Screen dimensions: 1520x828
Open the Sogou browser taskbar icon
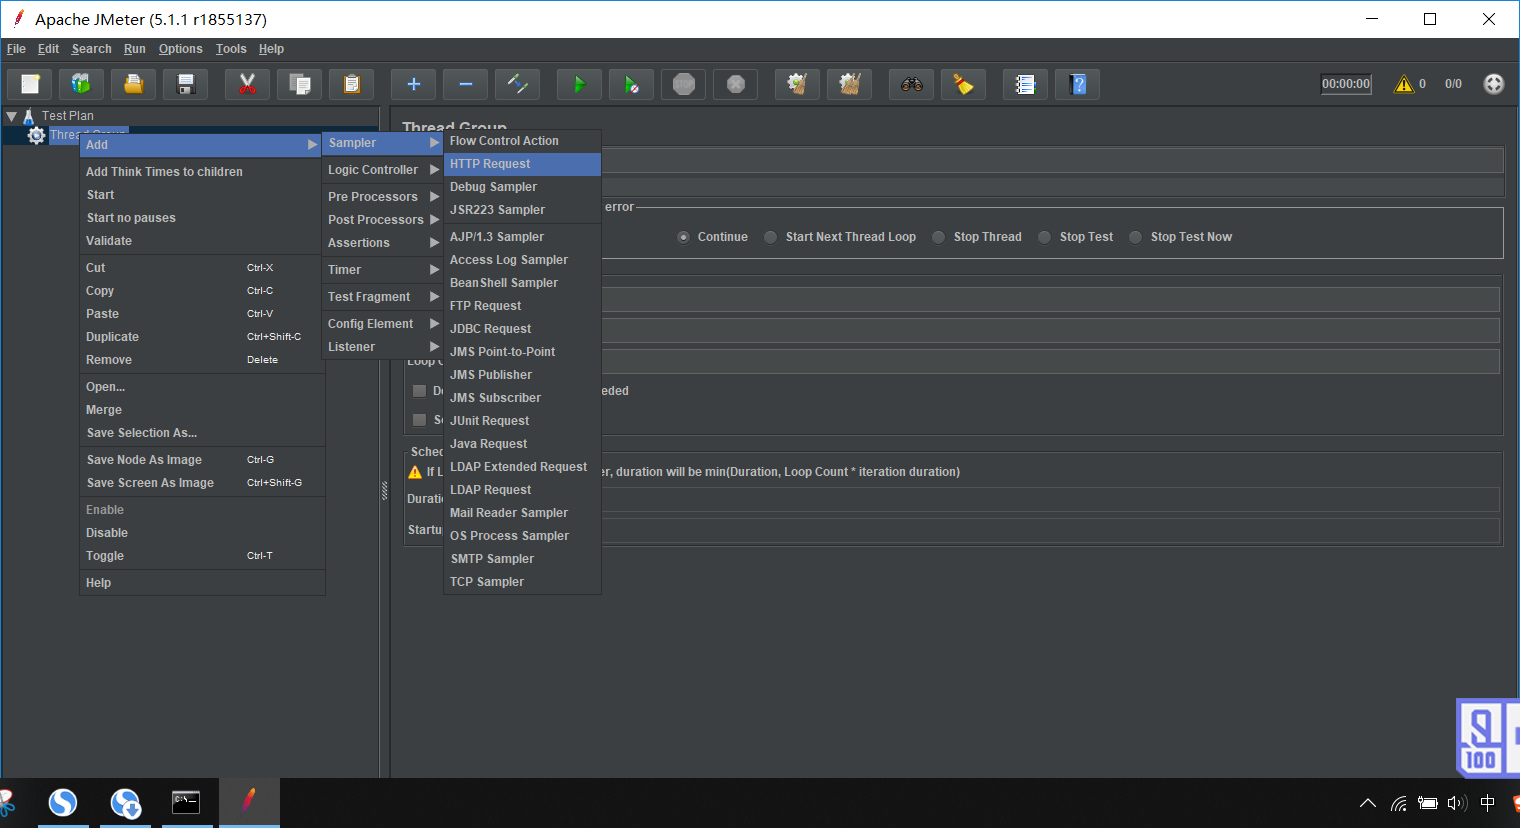[63, 802]
